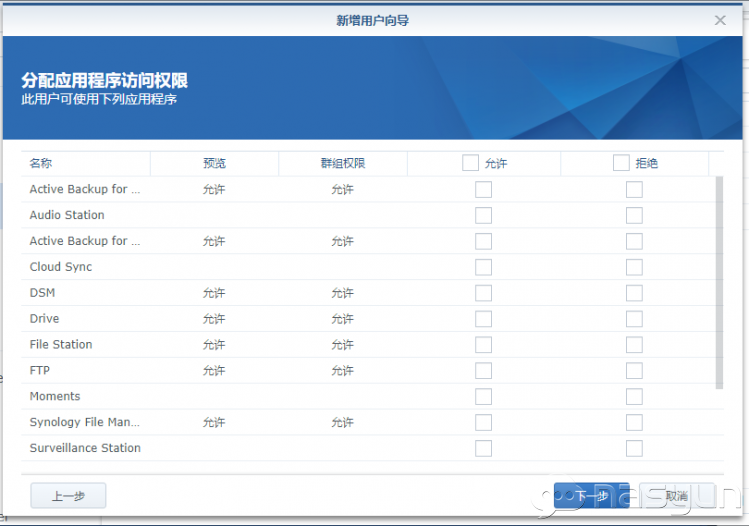Allow the Drive application
Screen dimensions: 749x526
(483, 319)
